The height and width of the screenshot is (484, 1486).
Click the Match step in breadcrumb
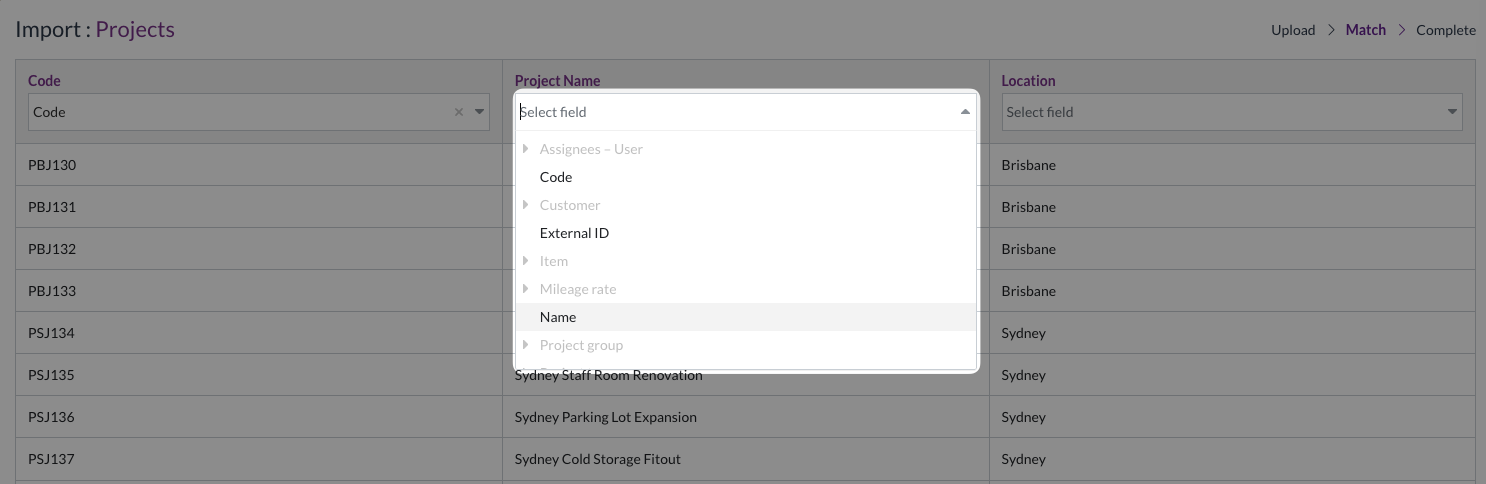click(1365, 30)
